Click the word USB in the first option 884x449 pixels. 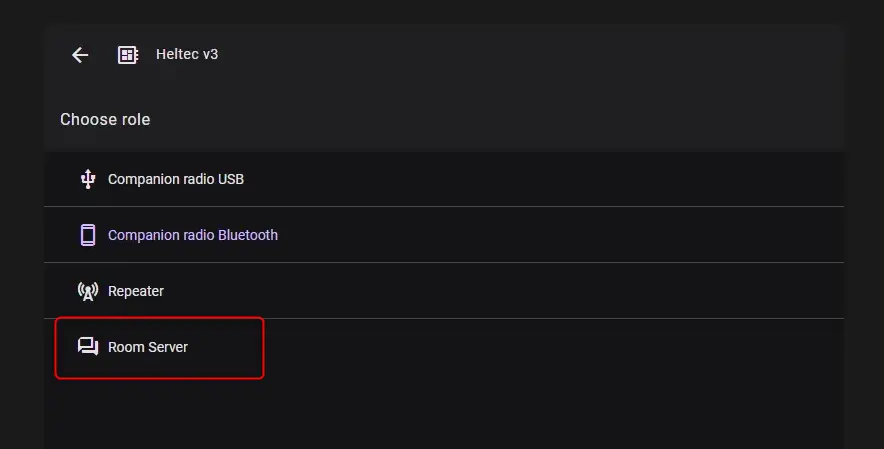(231, 179)
